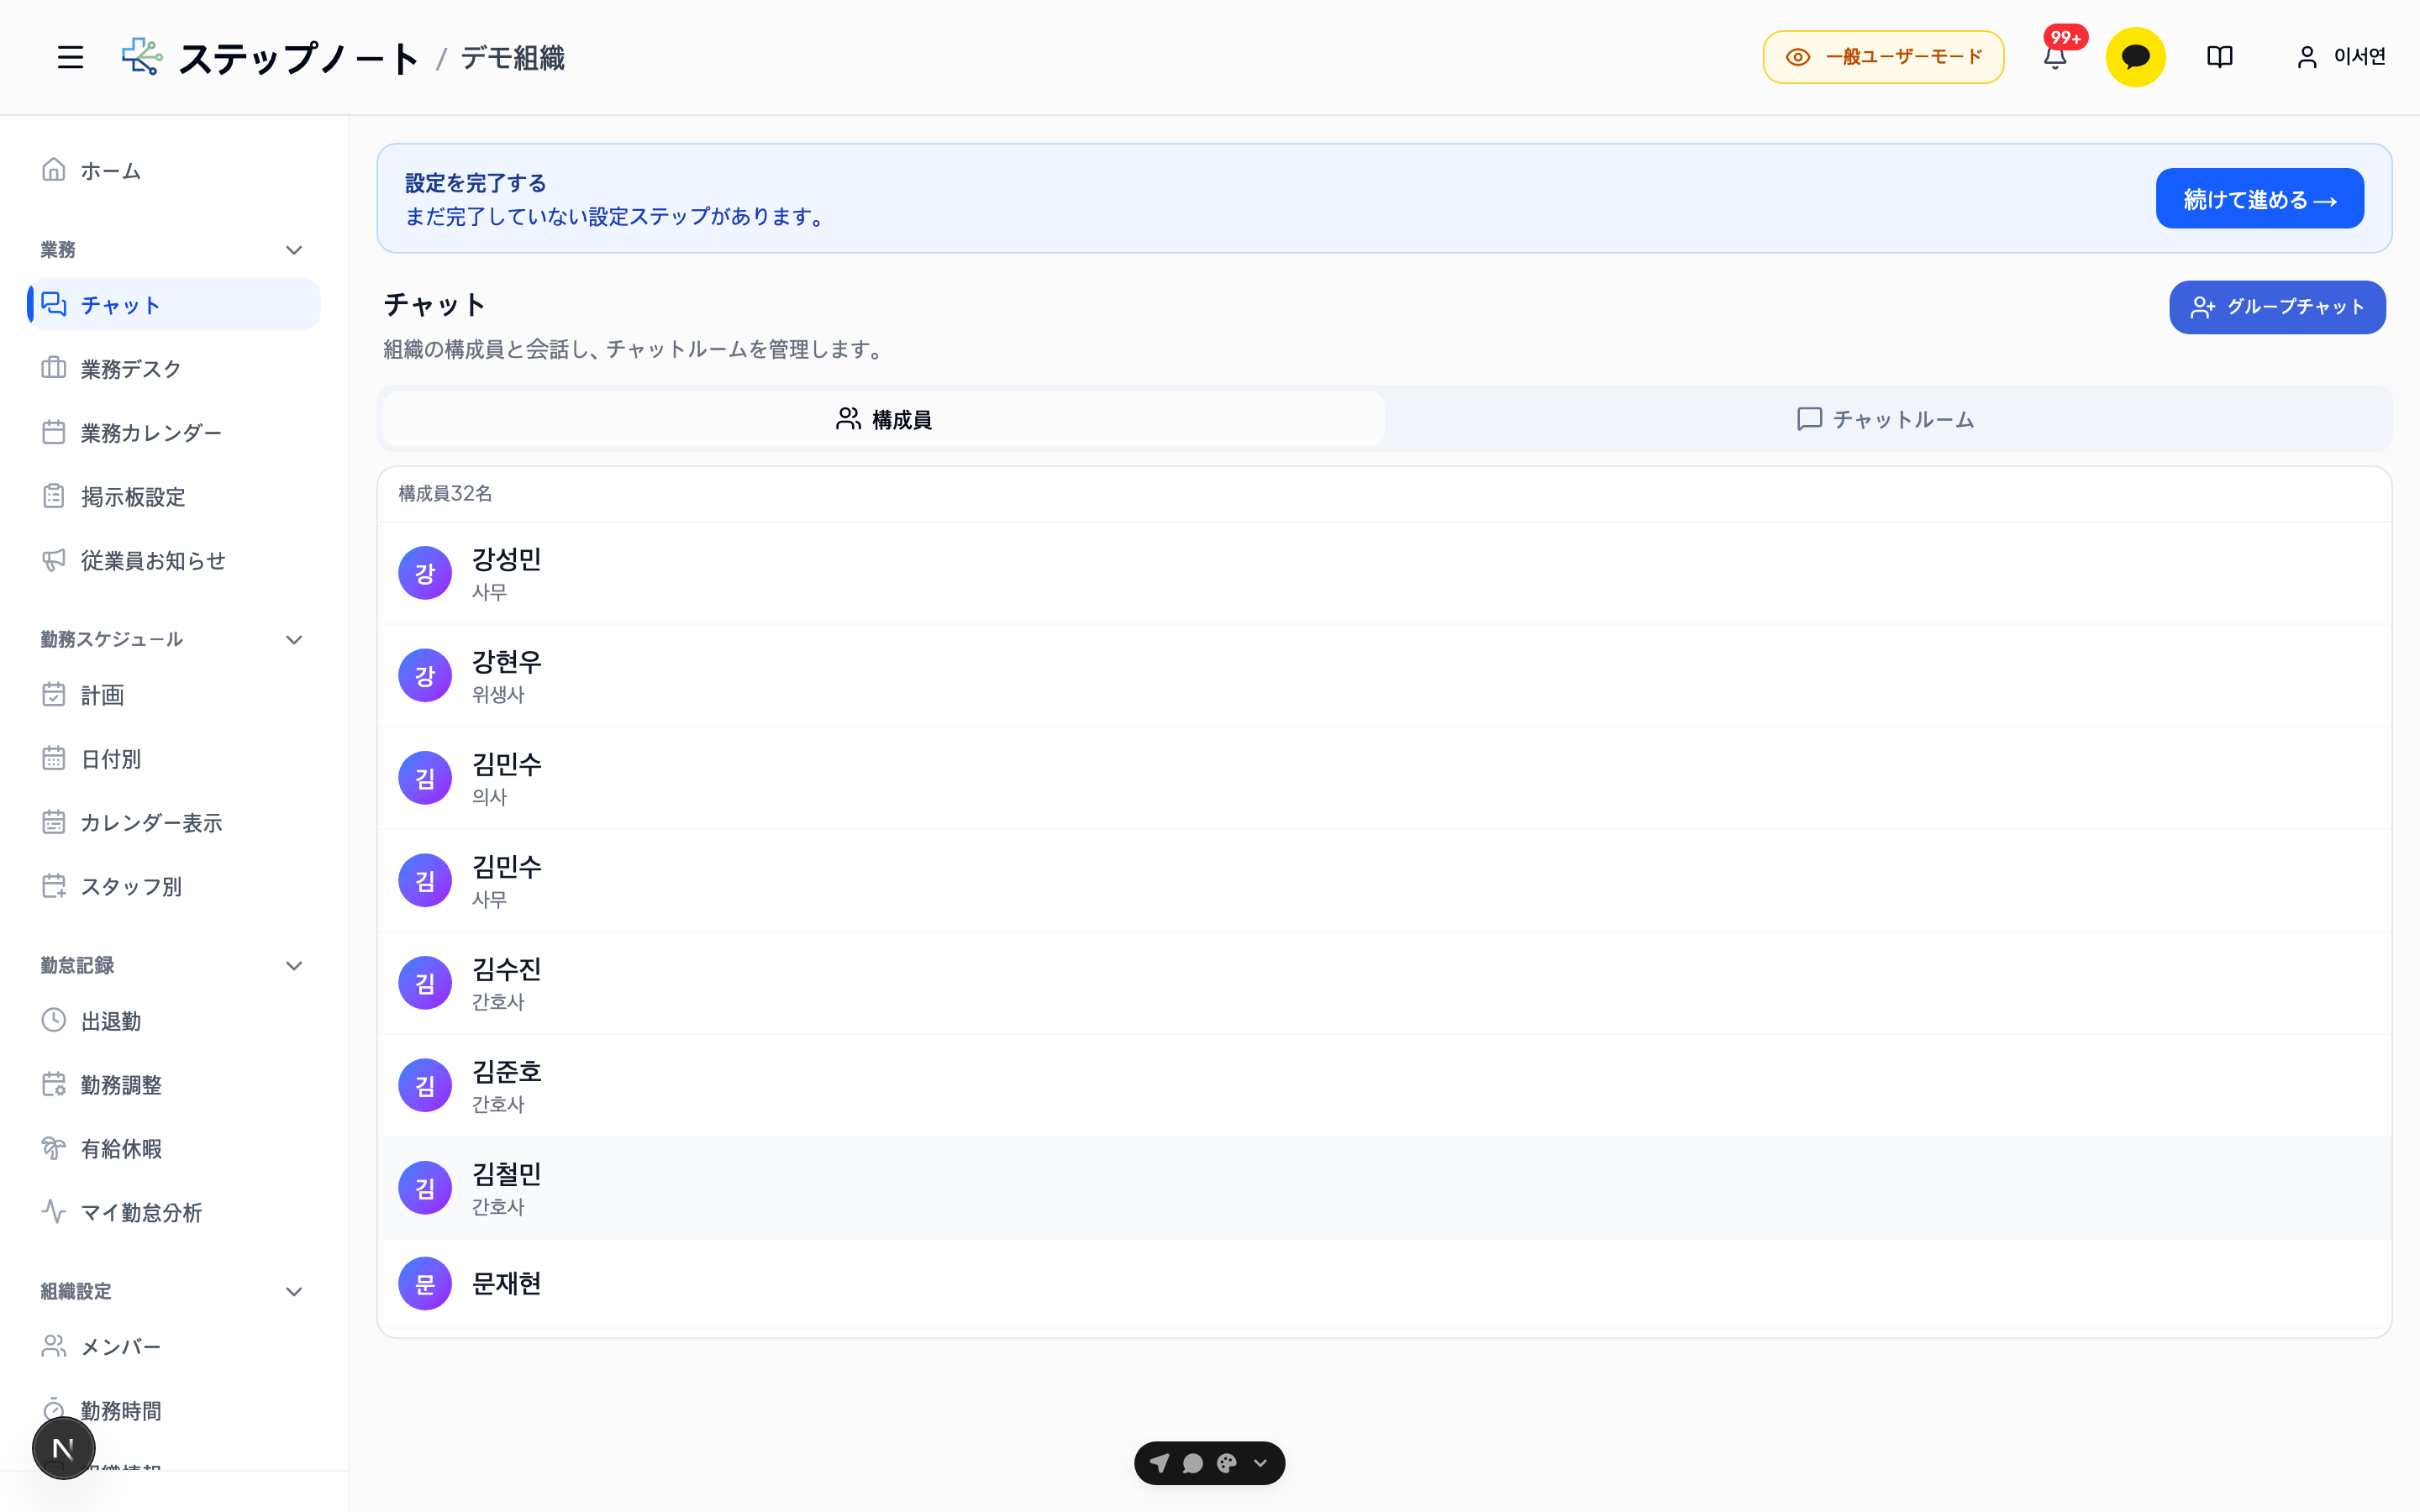Click the paper plane icon in bottom toolbar
Screen dimensions: 2420x1512
(1159, 1463)
